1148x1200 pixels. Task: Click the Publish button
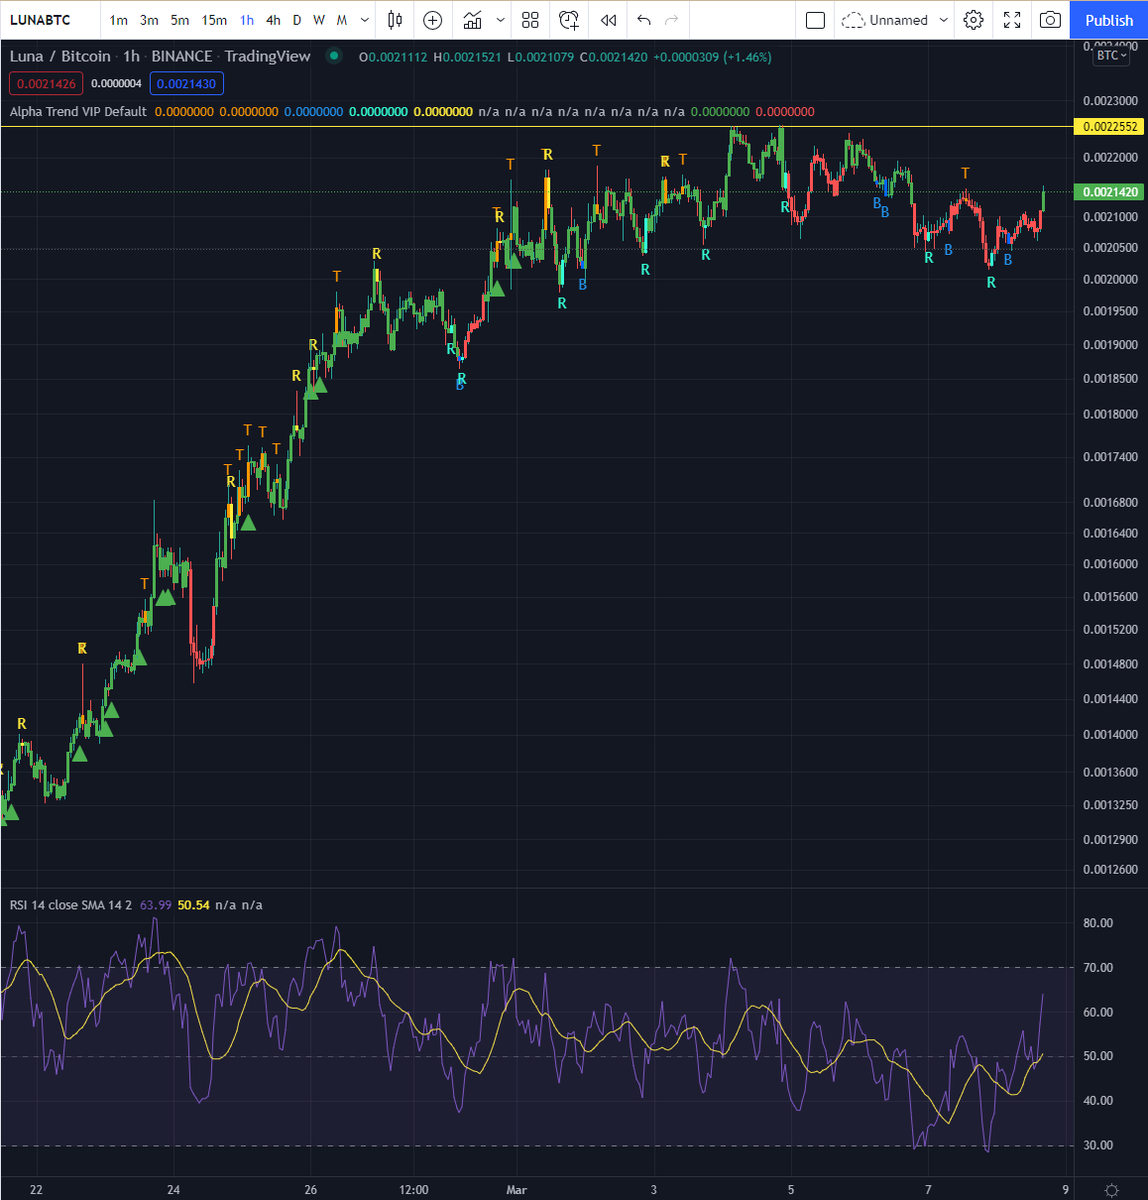1109,20
